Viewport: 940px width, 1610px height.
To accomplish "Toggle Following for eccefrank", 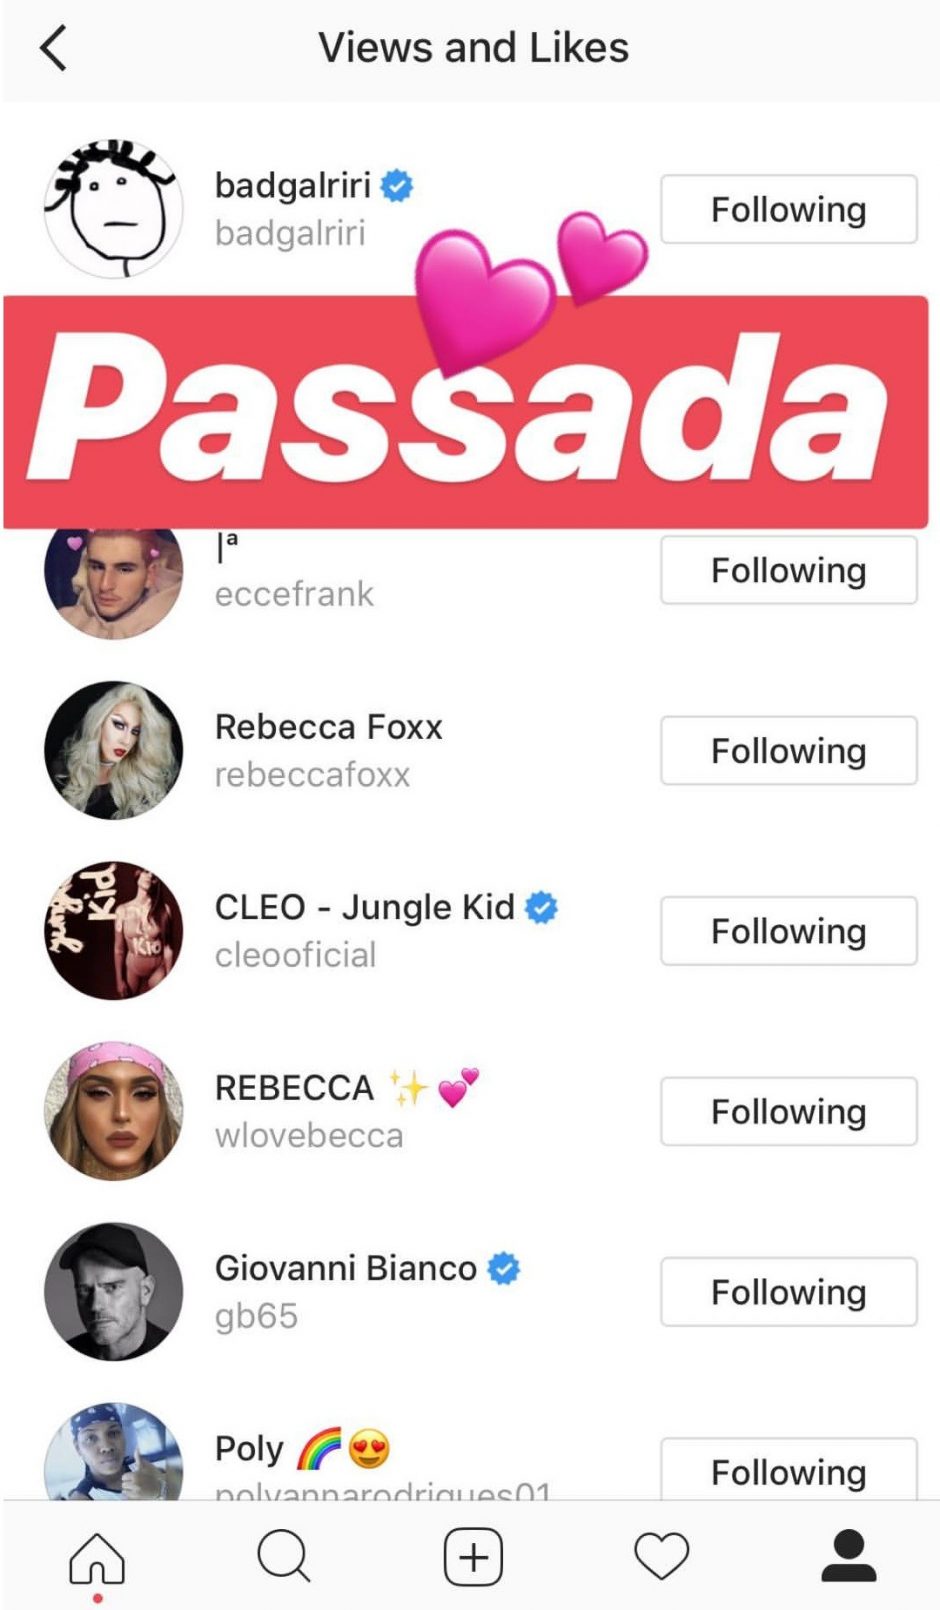I will tap(788, 570).
